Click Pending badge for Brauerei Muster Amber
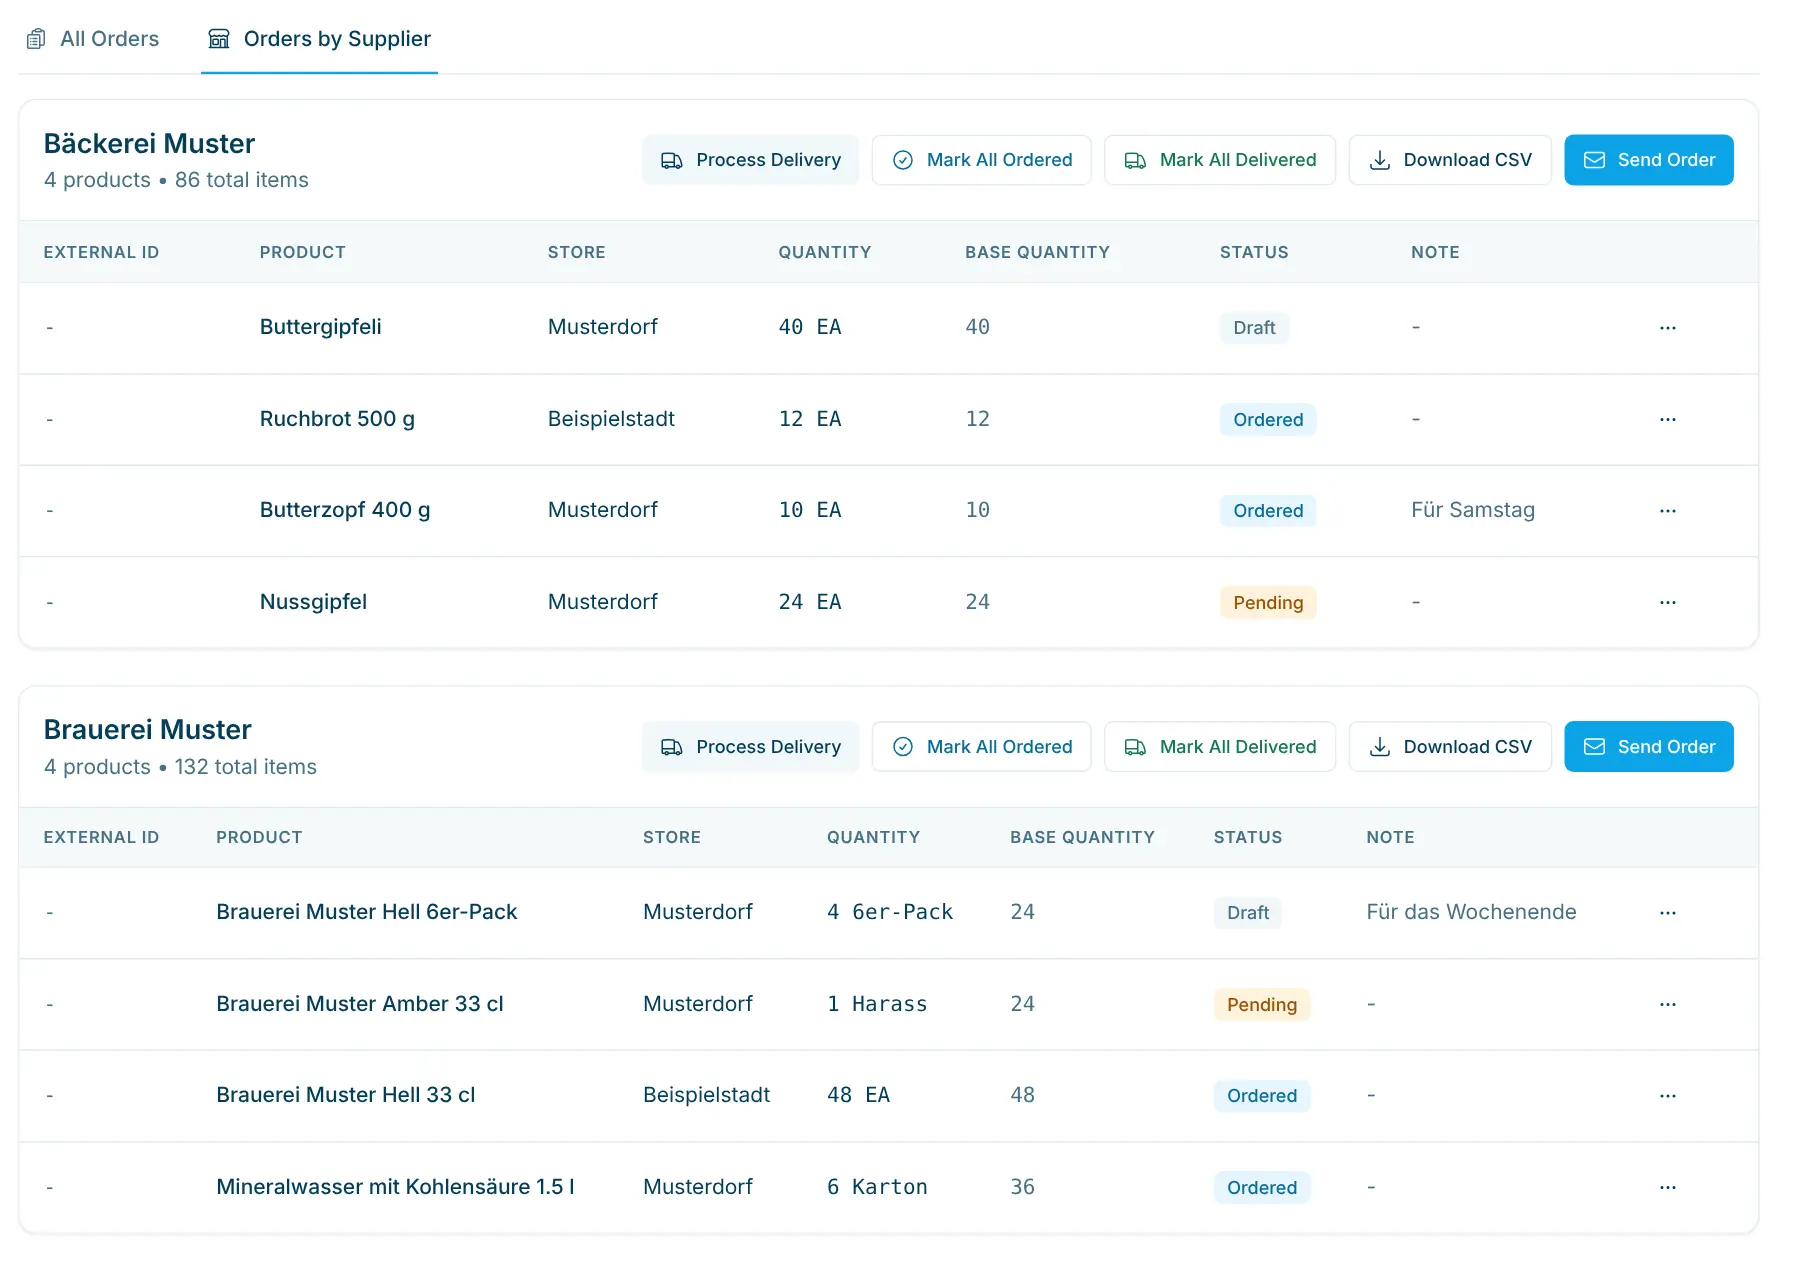 (x=1262, y=1005)
